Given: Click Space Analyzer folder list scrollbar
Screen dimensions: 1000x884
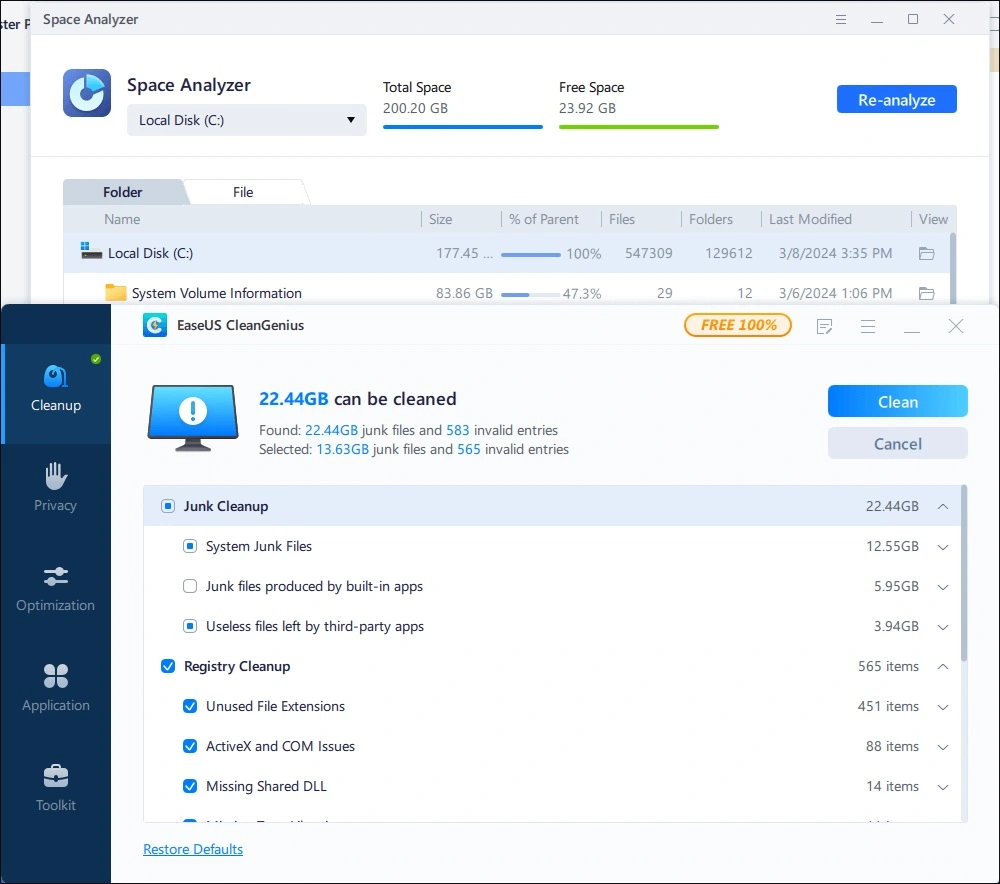Looking at the screenshot, I should (953, 268).
